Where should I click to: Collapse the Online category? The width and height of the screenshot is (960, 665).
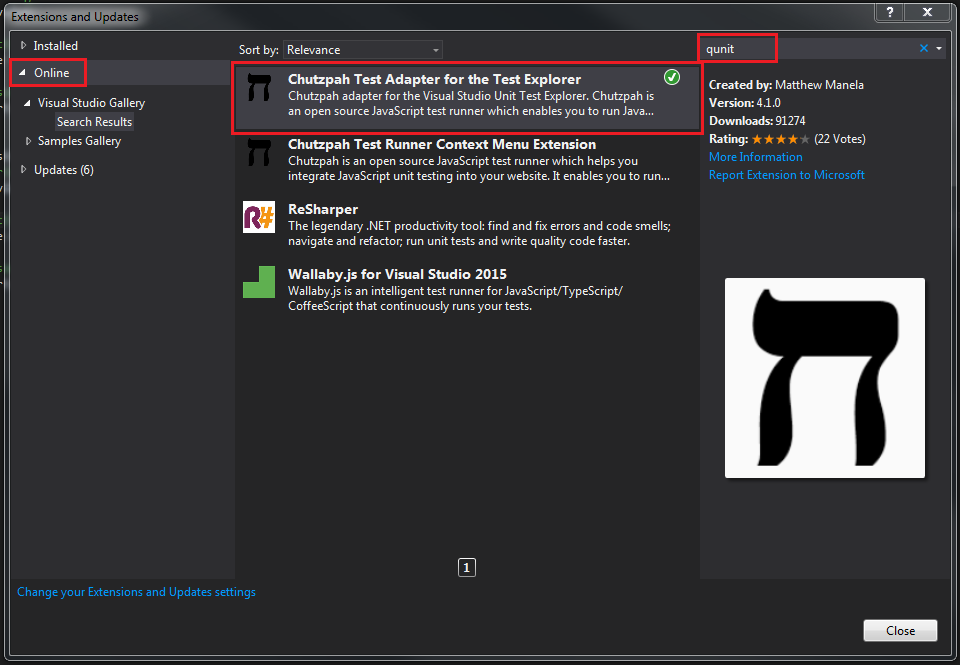pos(23,73)
